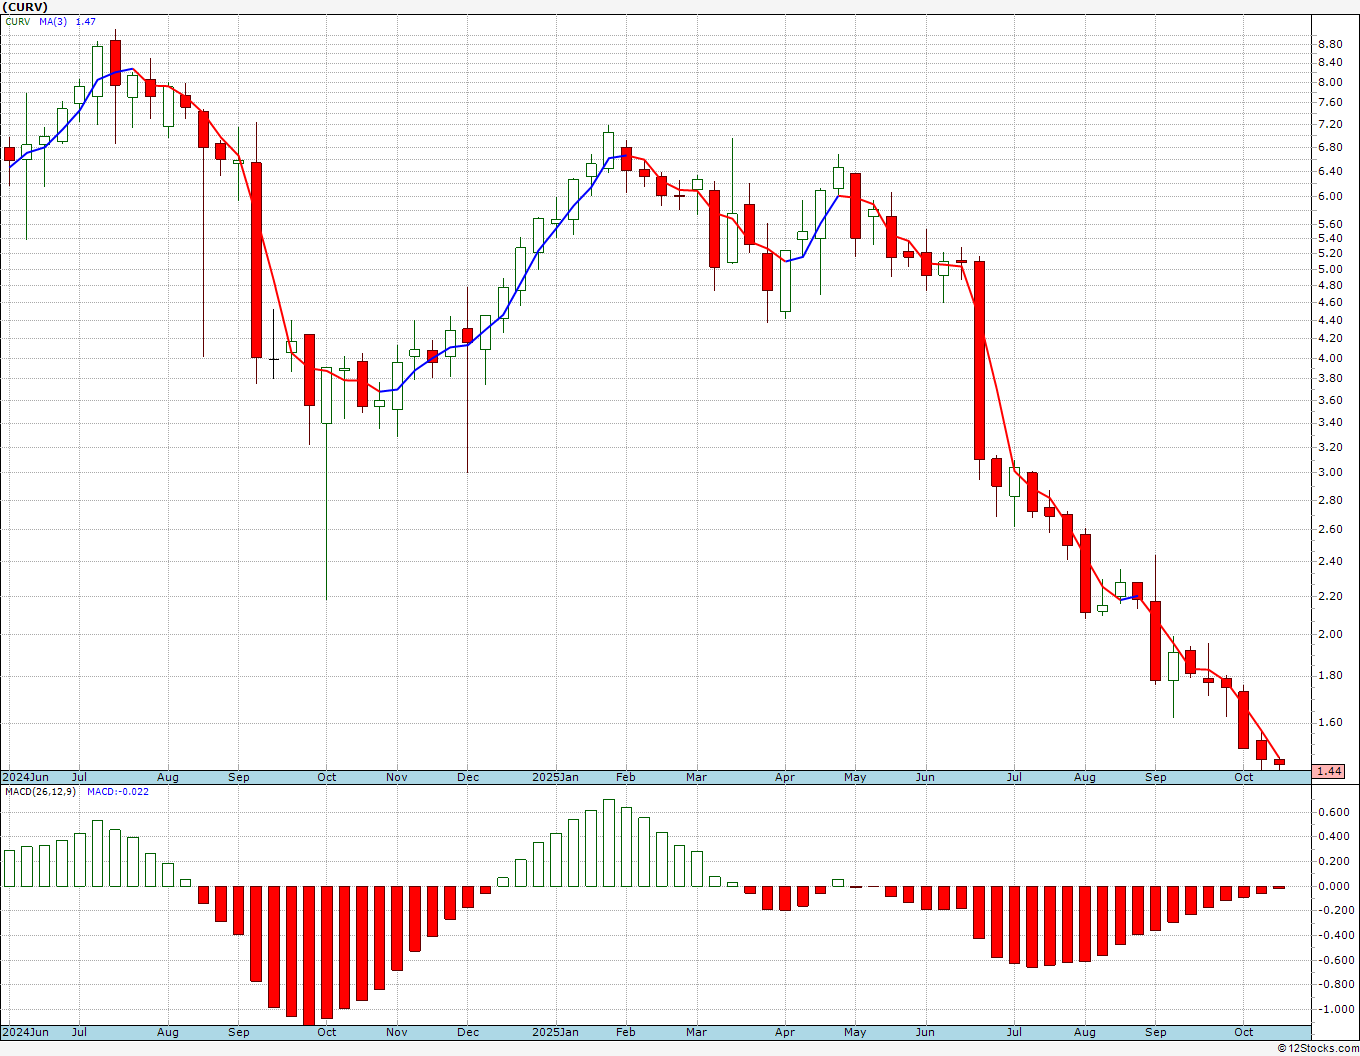Click the 5.00 price axis label
This screenshot has height=1056, width=1360.
(1330, 269)
